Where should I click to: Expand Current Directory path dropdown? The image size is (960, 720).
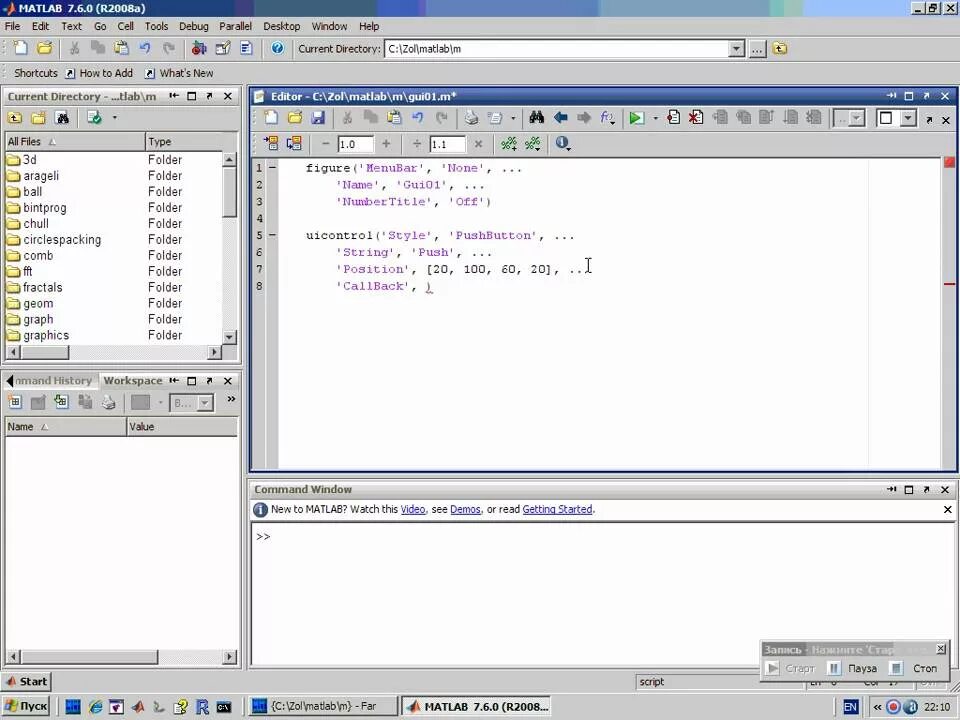pyautogui.click(x=737, y=49)
